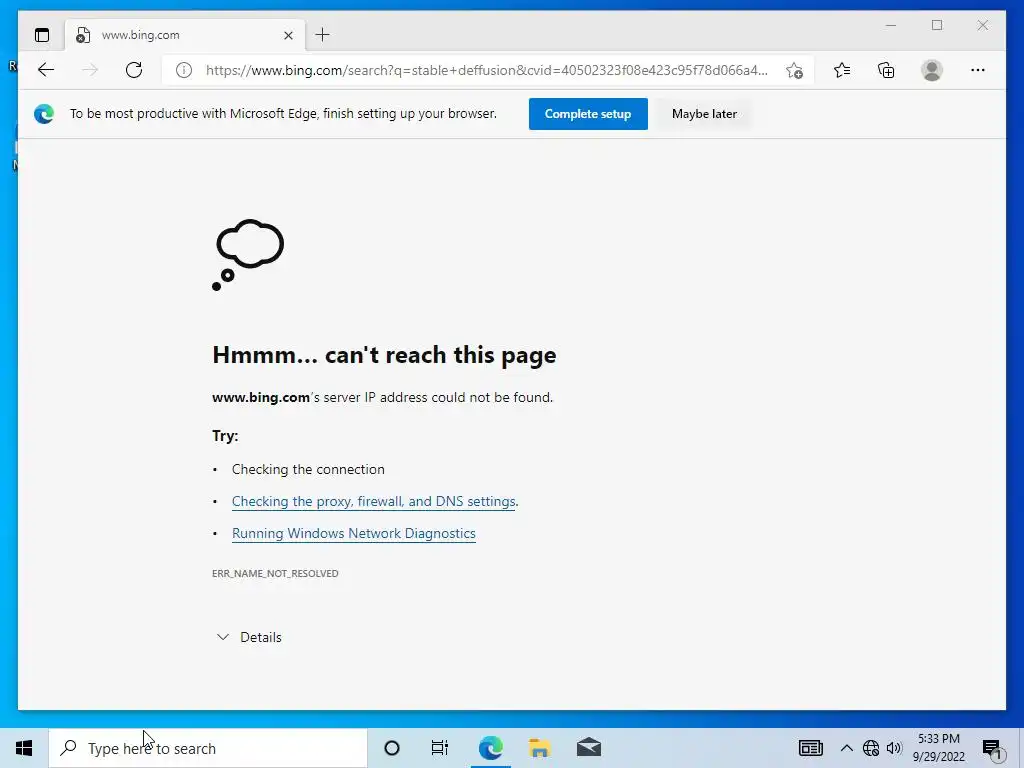Click the ERR_NAME_NOT_RESOLVED error code text
Image resolution: width=1024 pixels, height=768 pixels.
click(x=275, y=573)
